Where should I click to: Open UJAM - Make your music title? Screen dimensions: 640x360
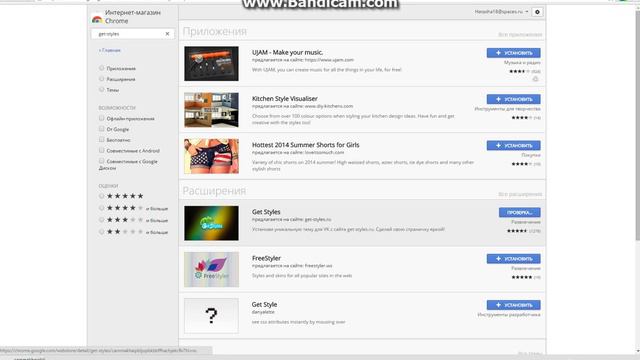pyautogui.click(x=287, y=52)
